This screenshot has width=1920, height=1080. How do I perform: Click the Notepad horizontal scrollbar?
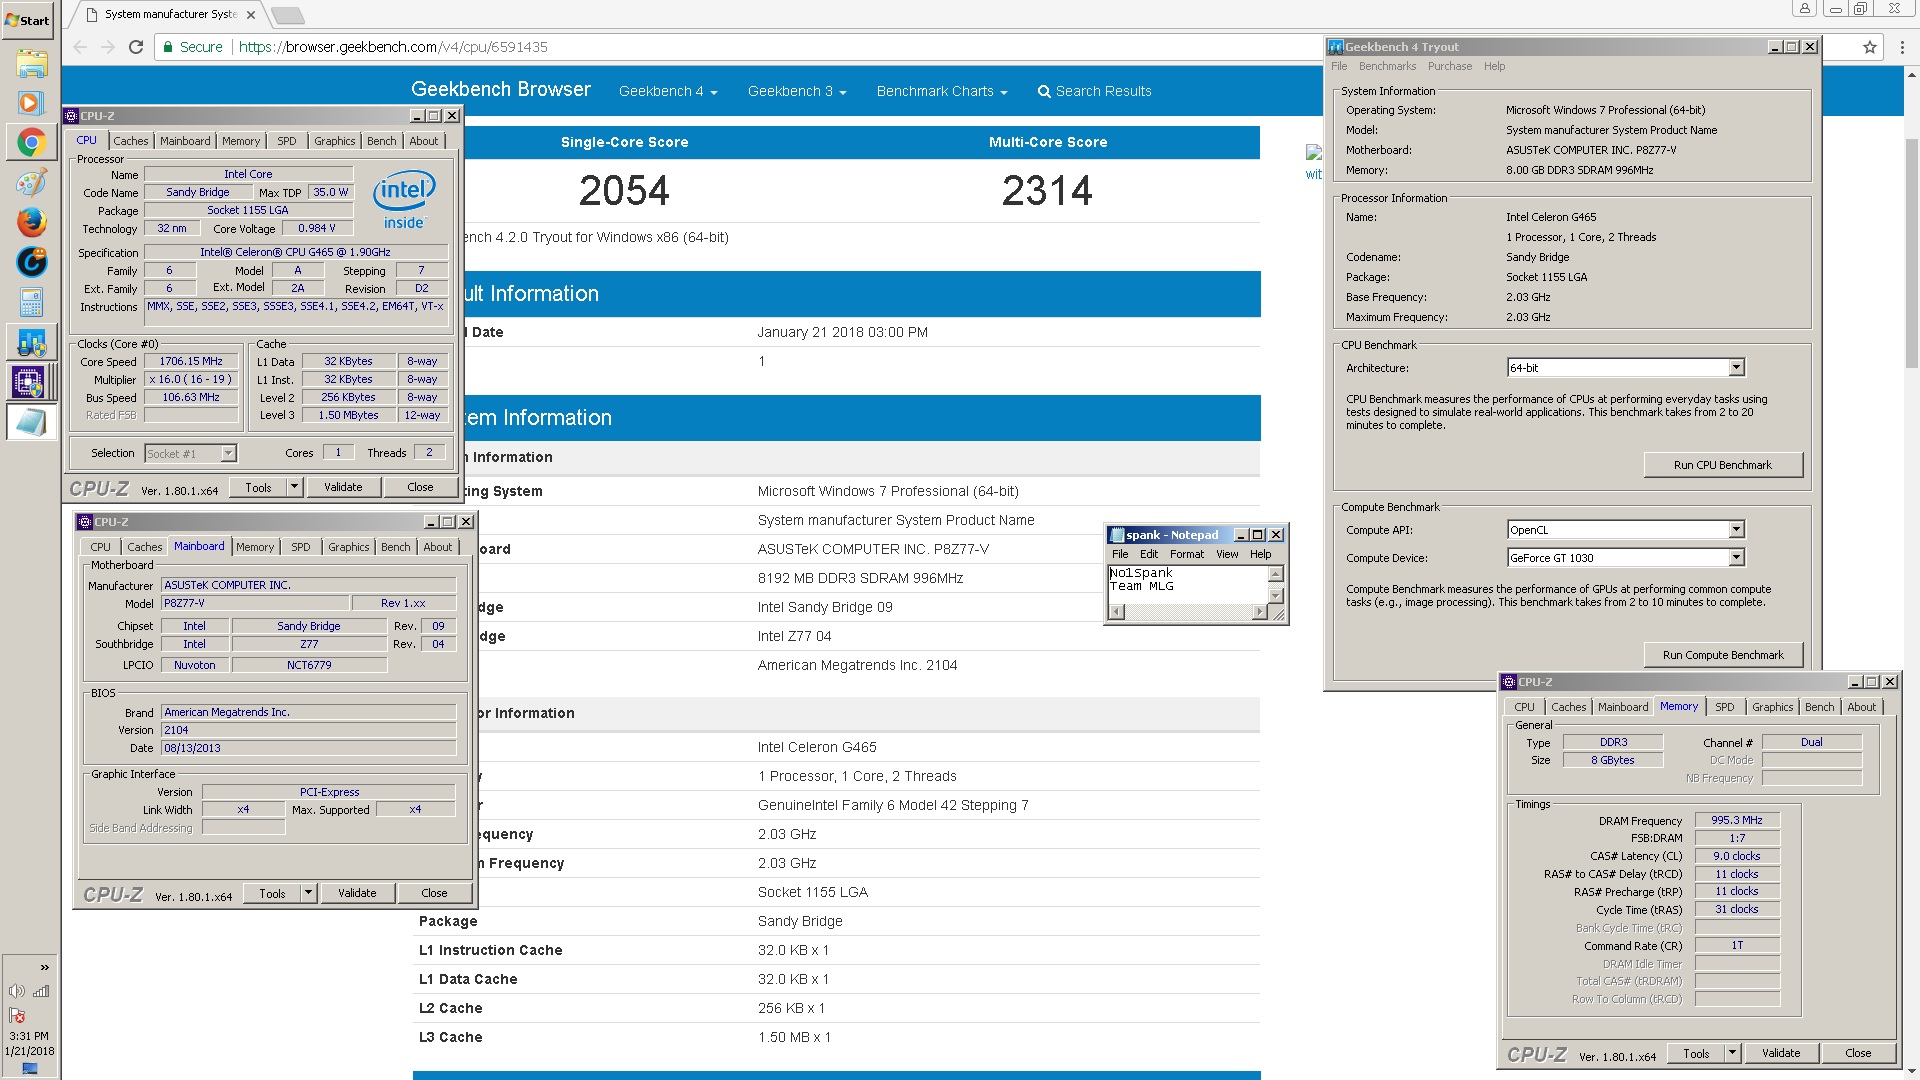click(x=1188, y=612)
